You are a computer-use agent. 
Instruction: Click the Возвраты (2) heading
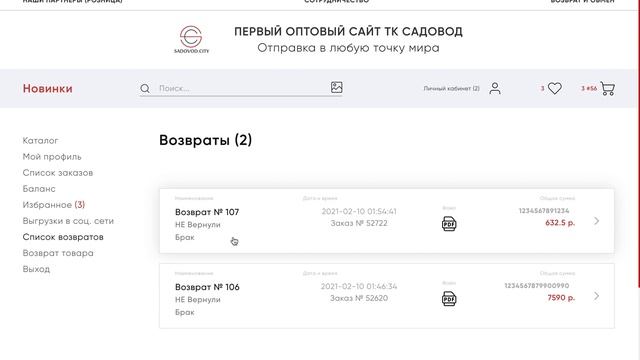[x=205, y=140]
